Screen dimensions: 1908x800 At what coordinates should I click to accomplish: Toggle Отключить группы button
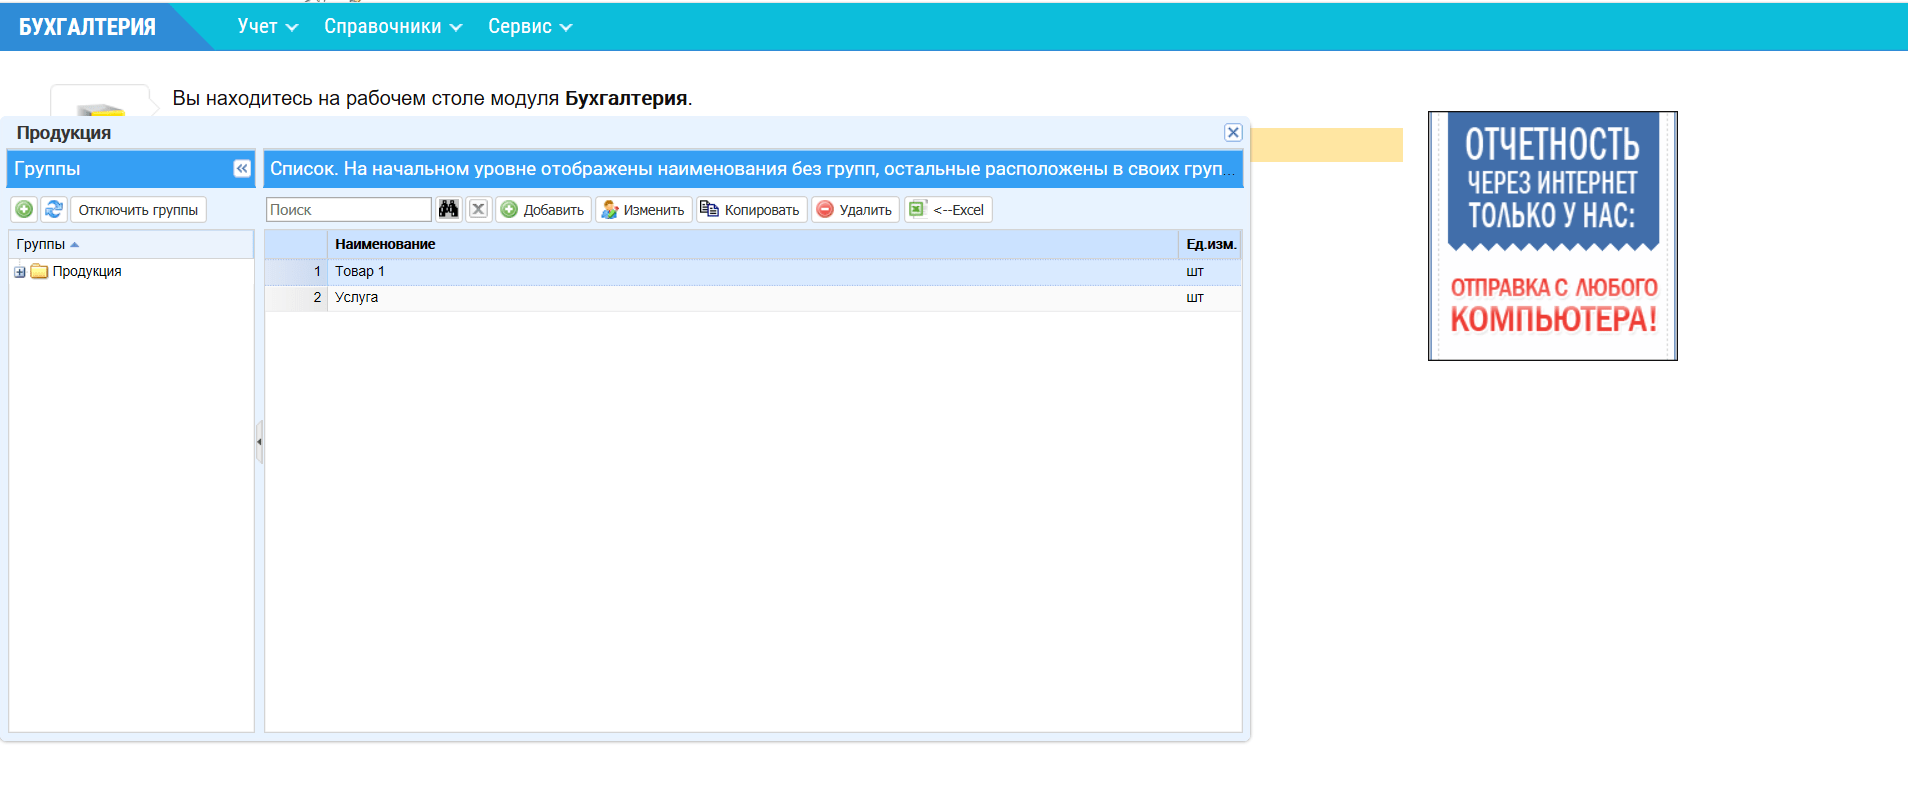click(138, 209)
